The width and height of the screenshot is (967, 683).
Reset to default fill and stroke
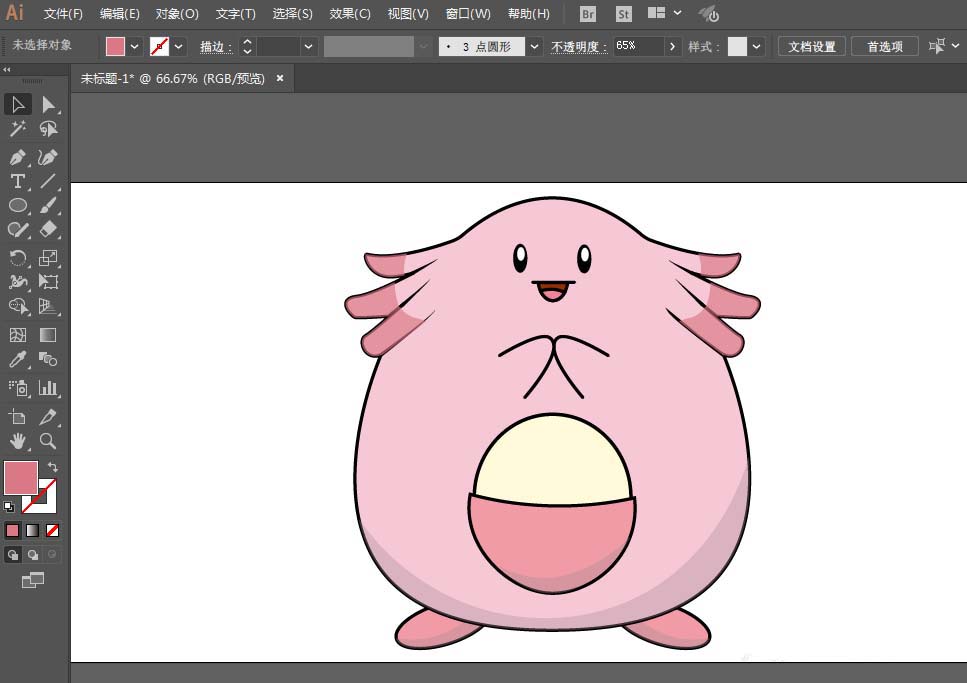click(9, 507)
